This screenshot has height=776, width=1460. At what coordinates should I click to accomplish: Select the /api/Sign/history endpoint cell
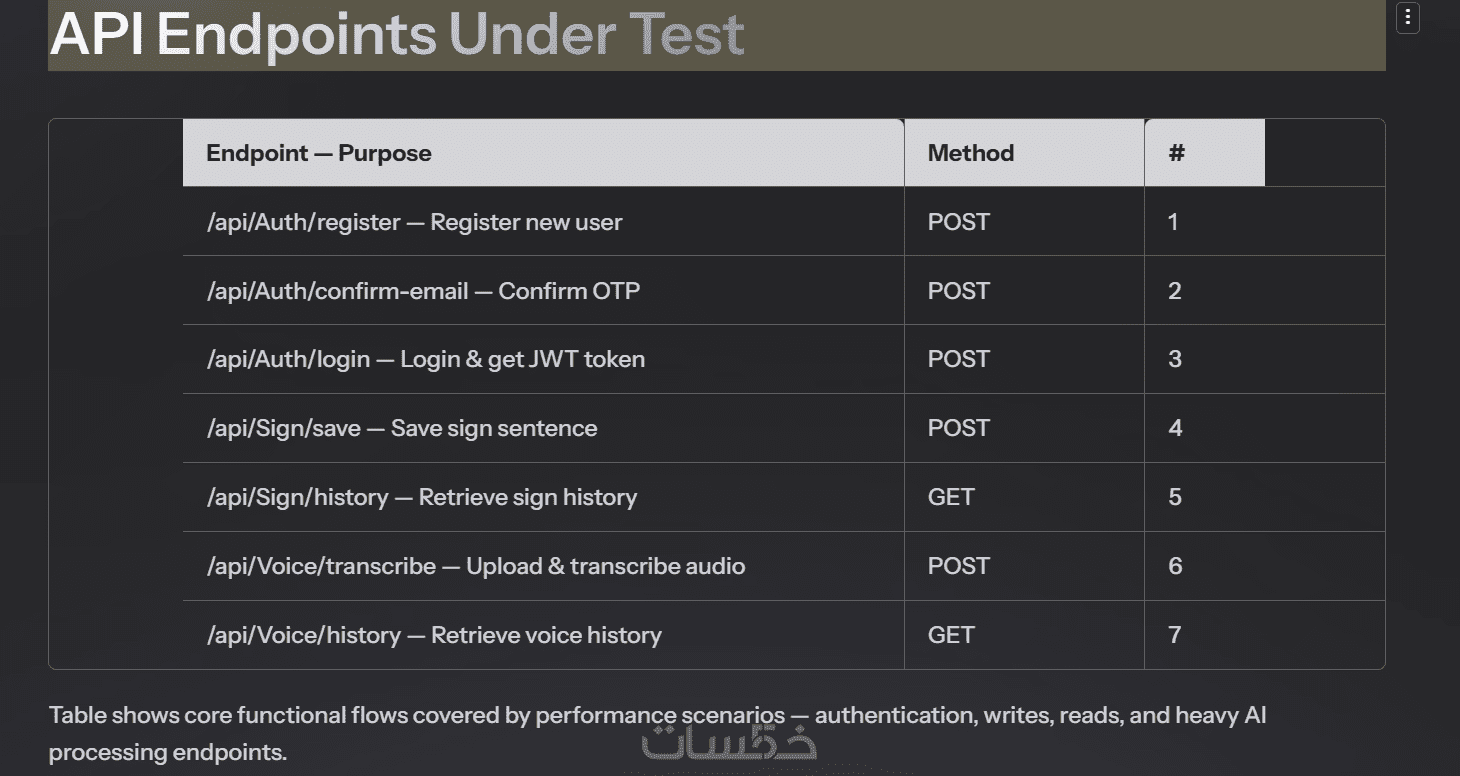tap(543, 497)
